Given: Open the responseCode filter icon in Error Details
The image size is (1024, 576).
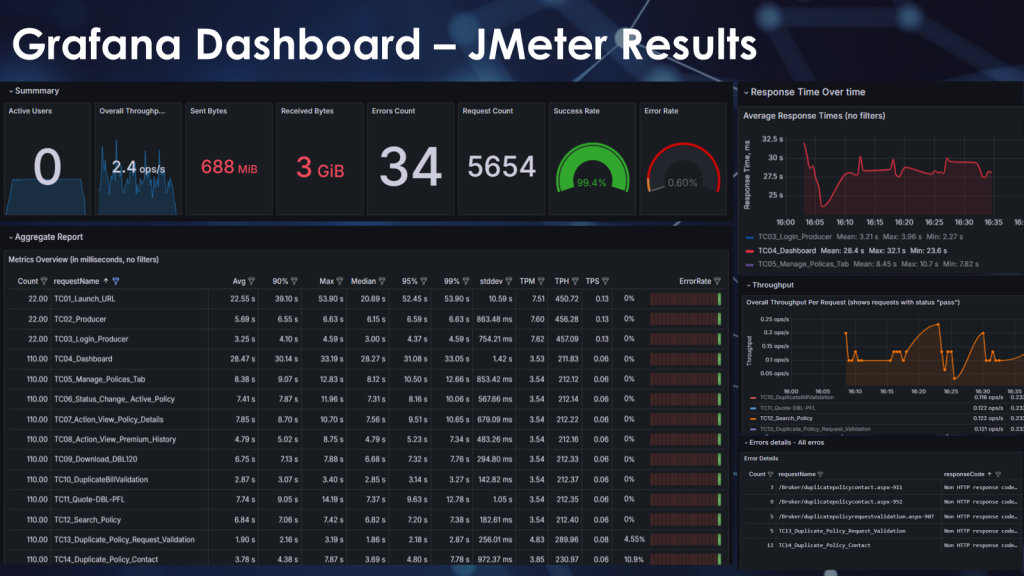Looking at the screenshot, I should (998, 475).
